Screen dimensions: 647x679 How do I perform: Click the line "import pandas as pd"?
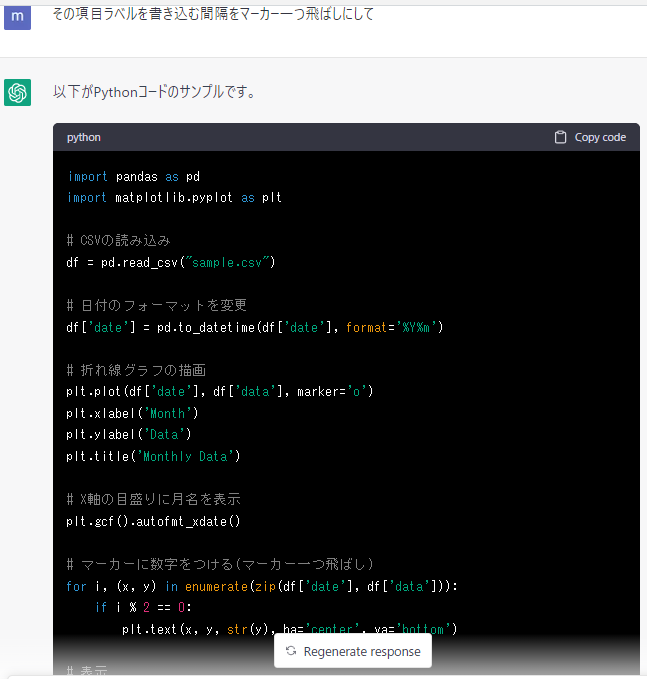(133, 177)
